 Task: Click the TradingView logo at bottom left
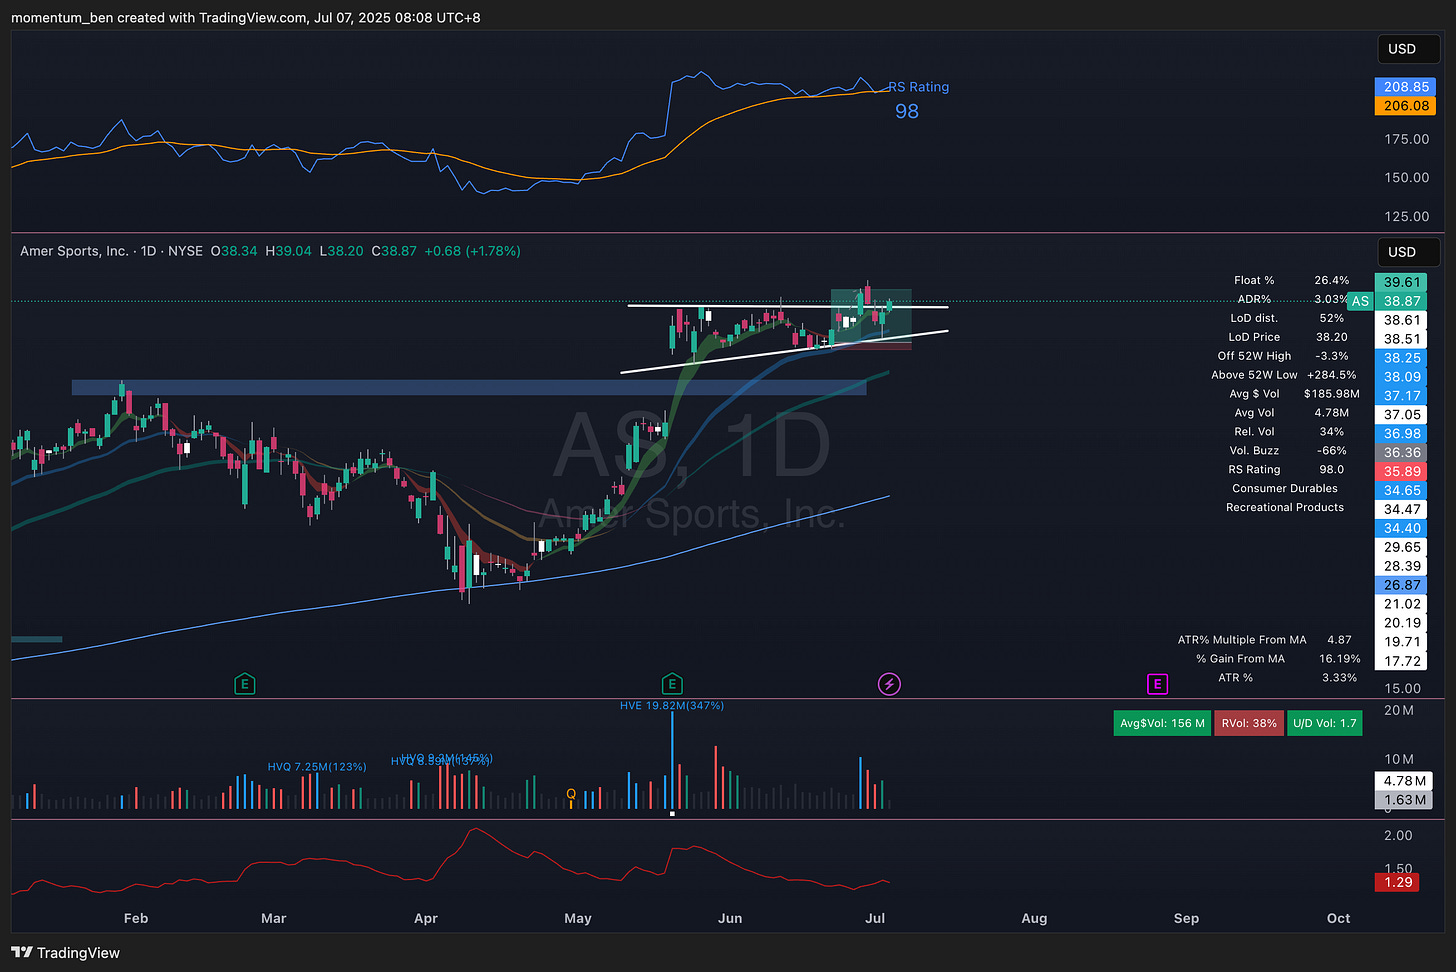pos(66,952)
